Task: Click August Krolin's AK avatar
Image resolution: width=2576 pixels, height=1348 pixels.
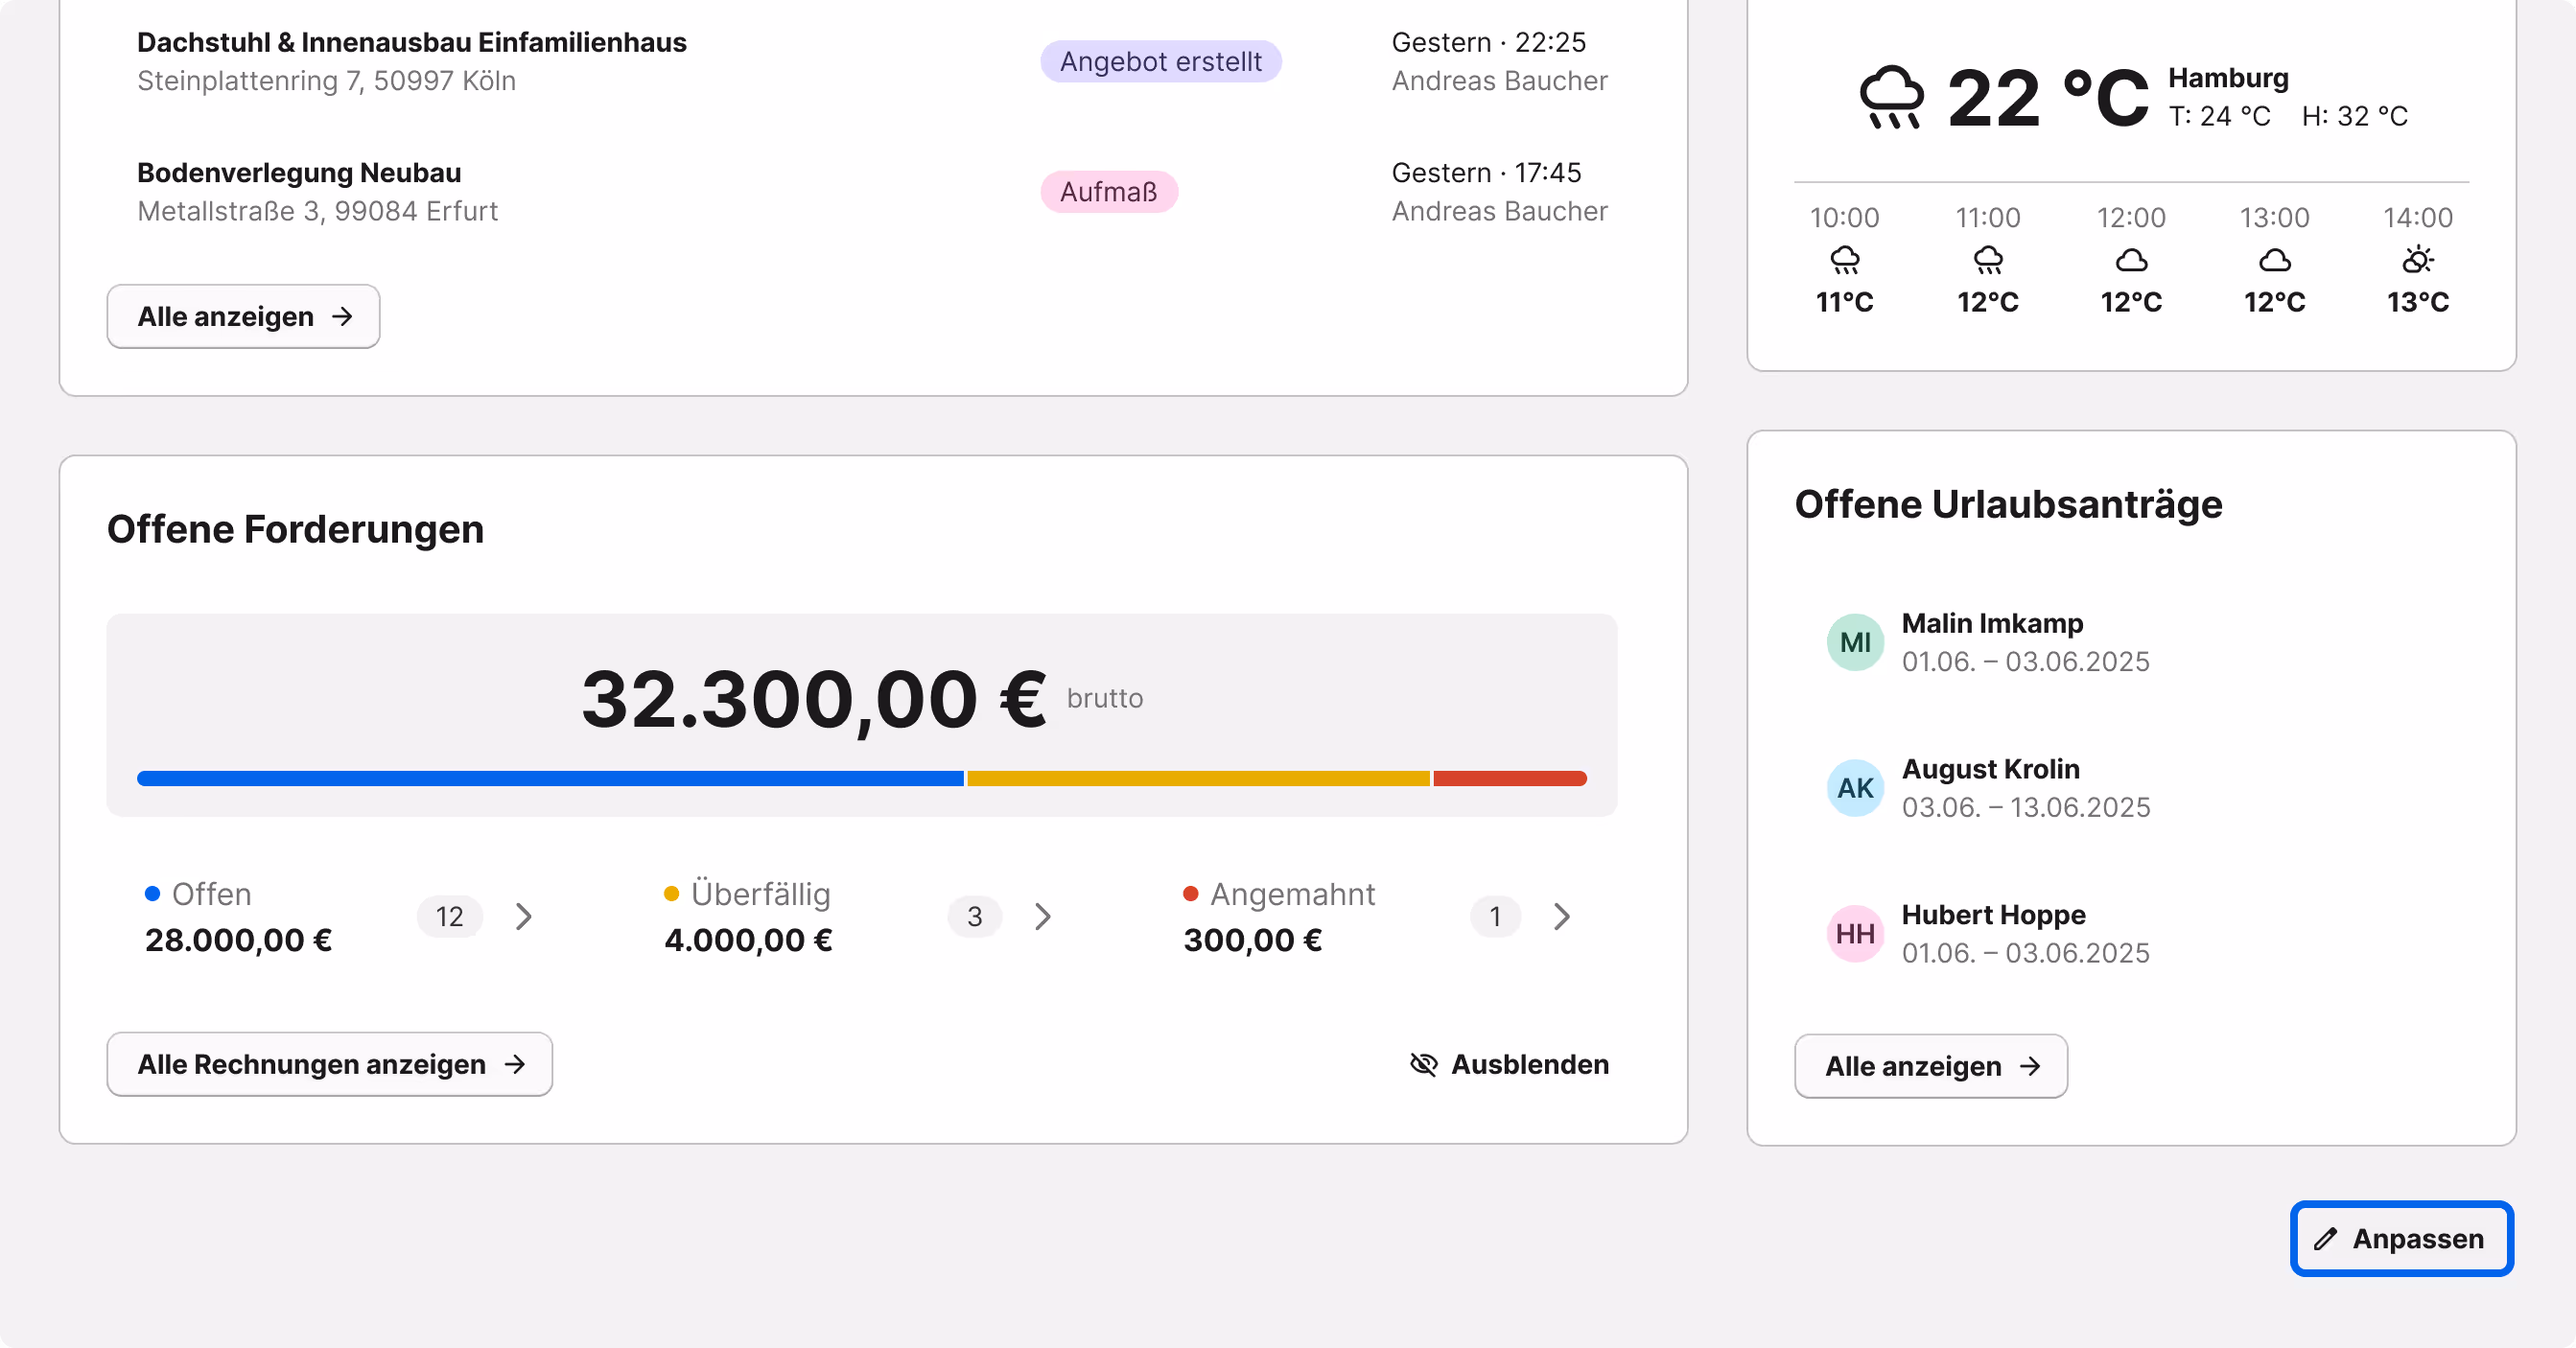Action: [x=1855, y=788]
